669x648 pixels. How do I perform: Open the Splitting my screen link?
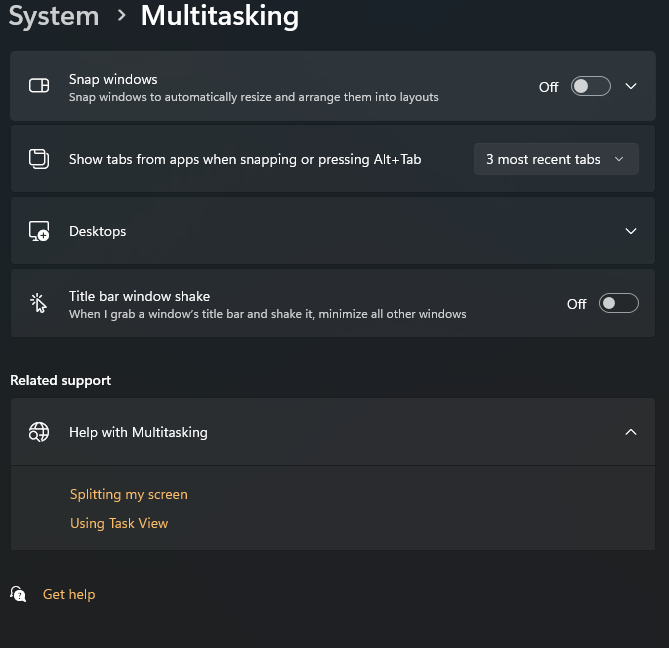(x=128, y=494)
